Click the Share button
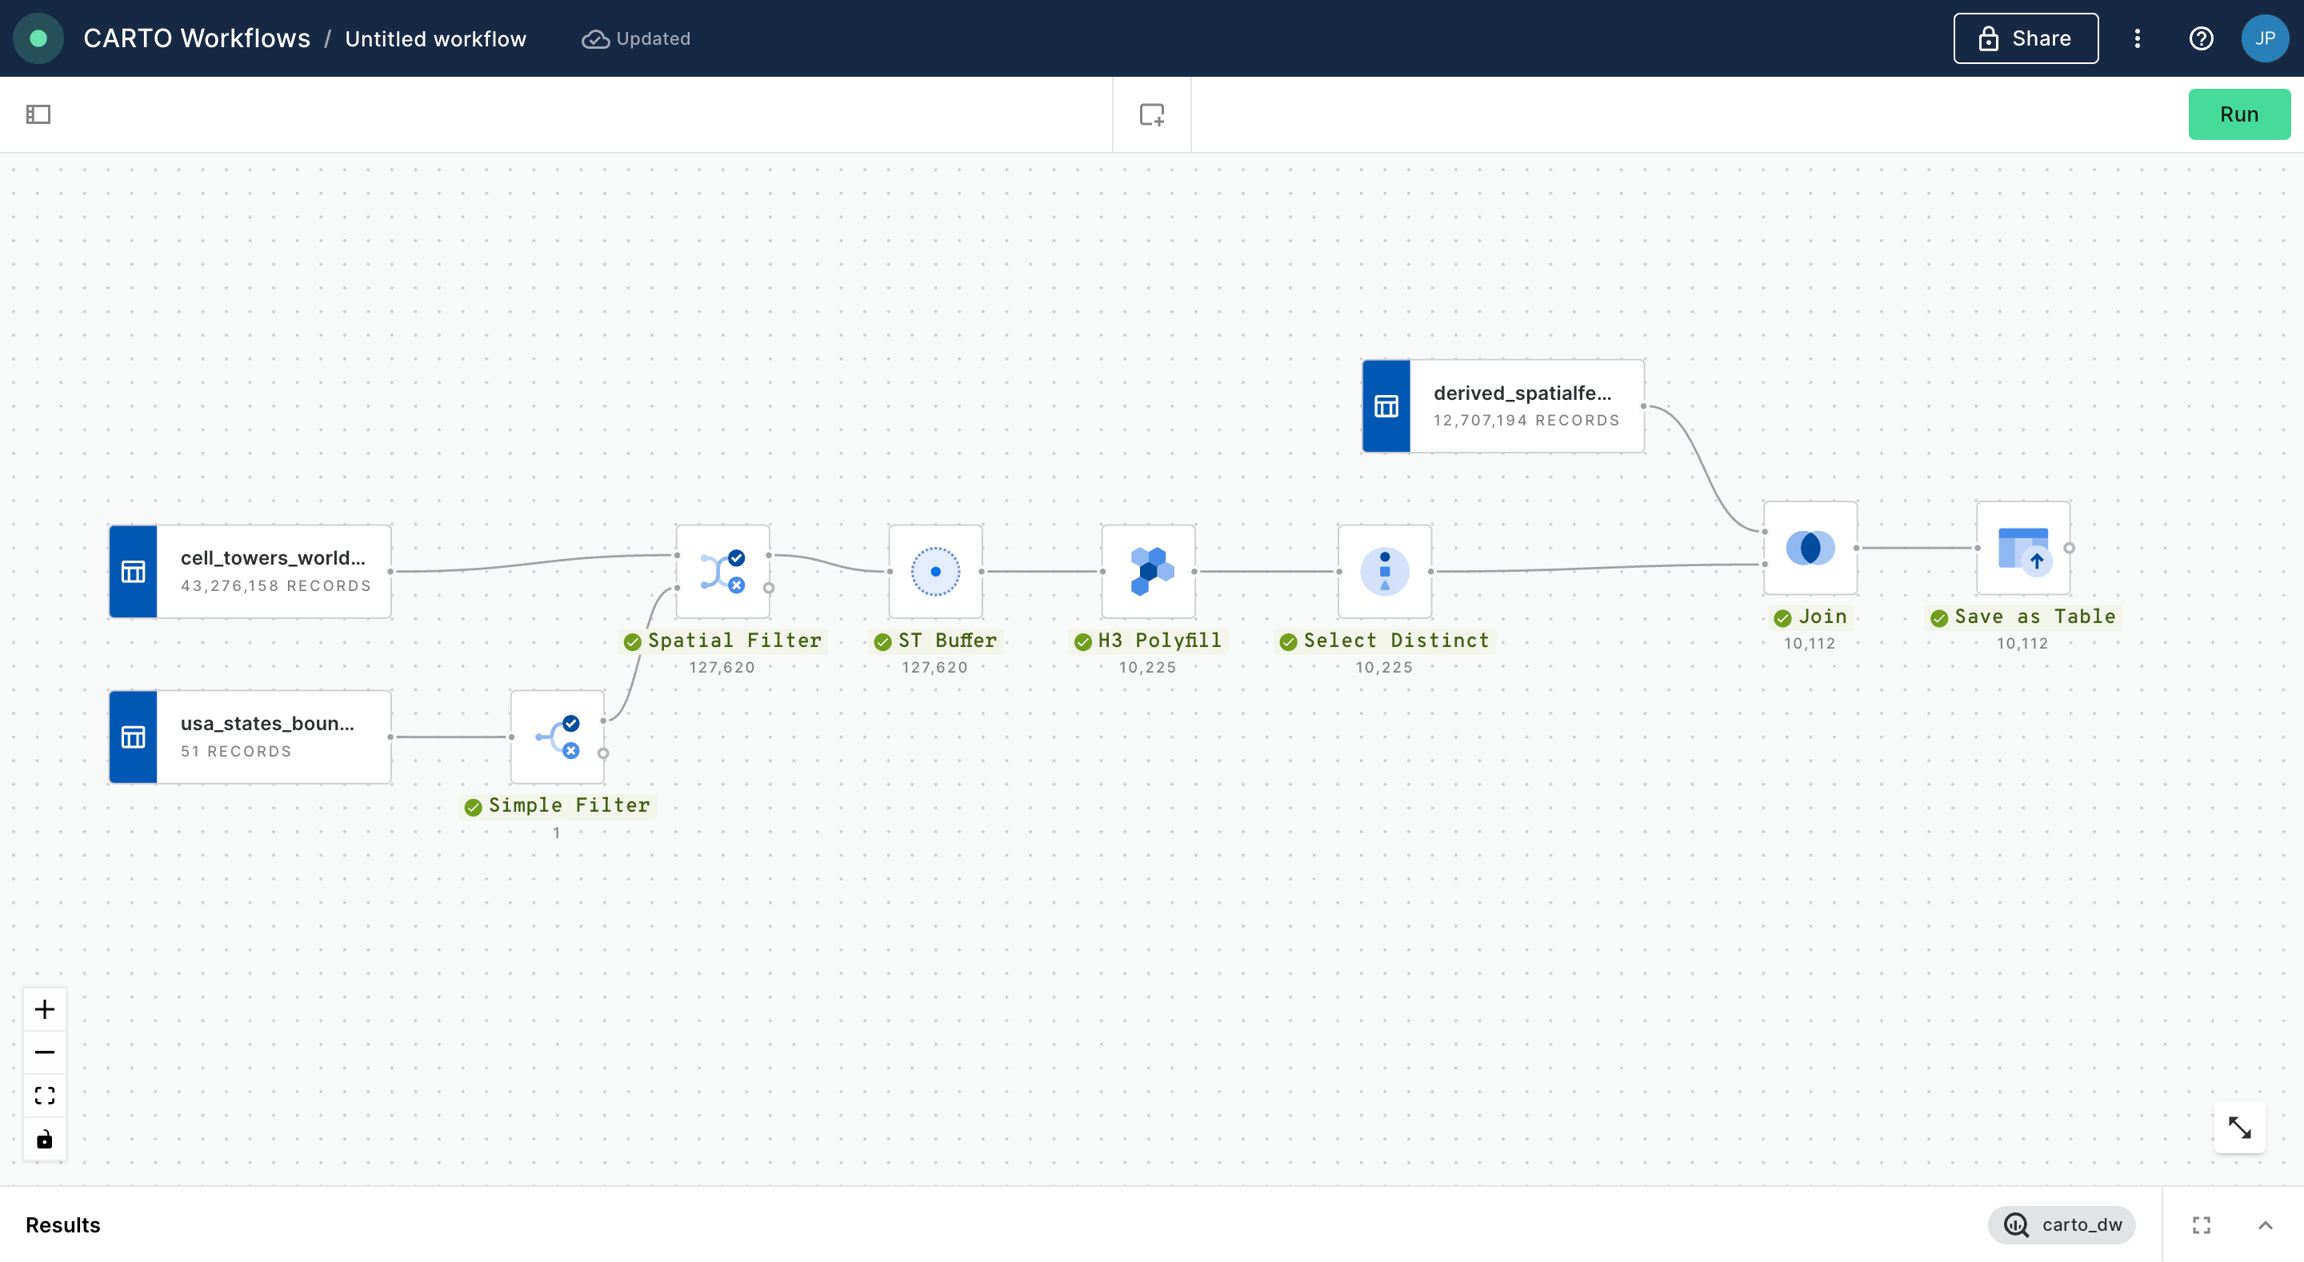The height and width of the screenshot is (1262, 2304). pyautogui.click(x=2025, y=38)
